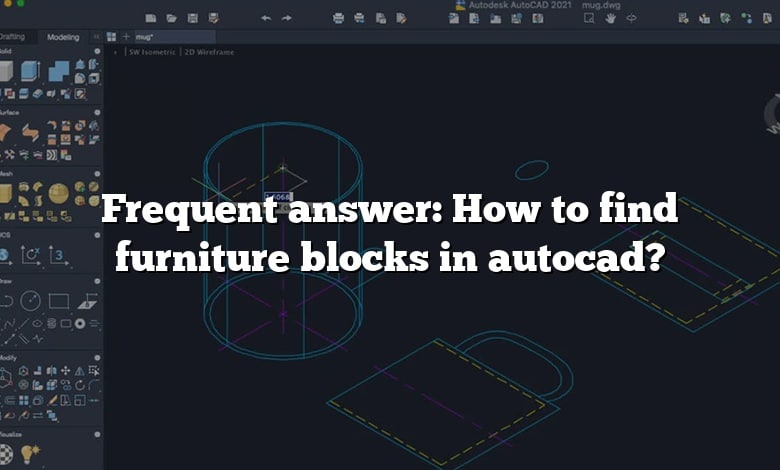This screenshot has height=470, width=780.
Task: Open the 2D Wireframe visual style control
Action: (x=209, y=52)
